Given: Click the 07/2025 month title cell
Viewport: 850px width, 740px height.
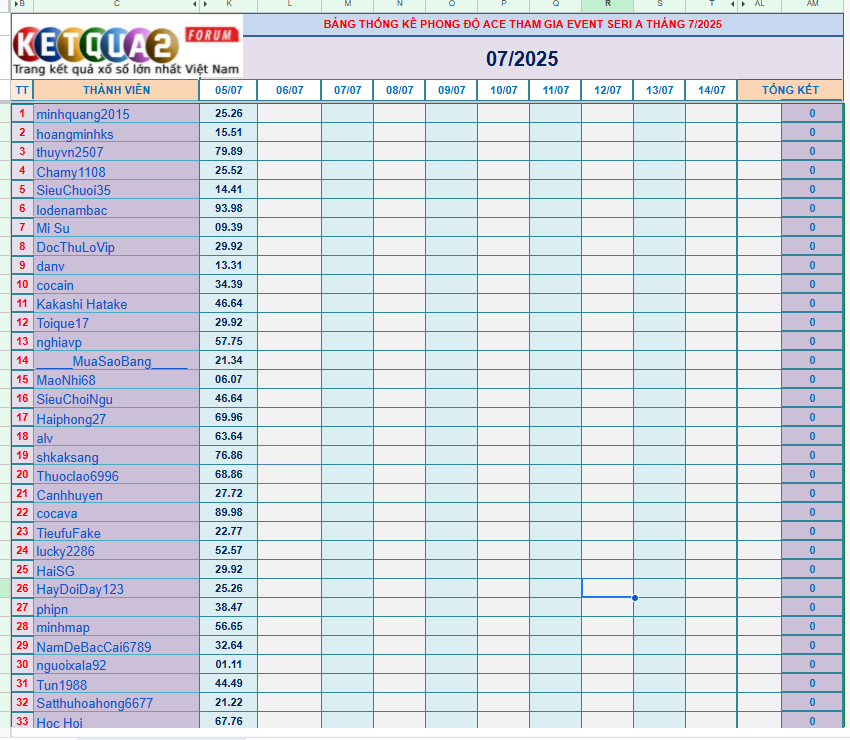Looking at the screenshot, I should [x=522, y=59].
